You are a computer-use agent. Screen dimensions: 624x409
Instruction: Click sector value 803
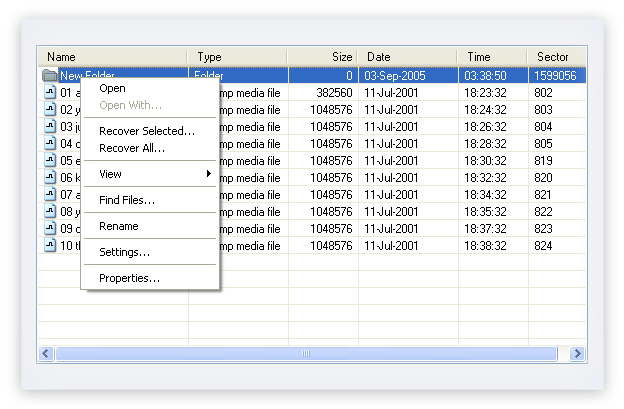(x=543, y=110)
